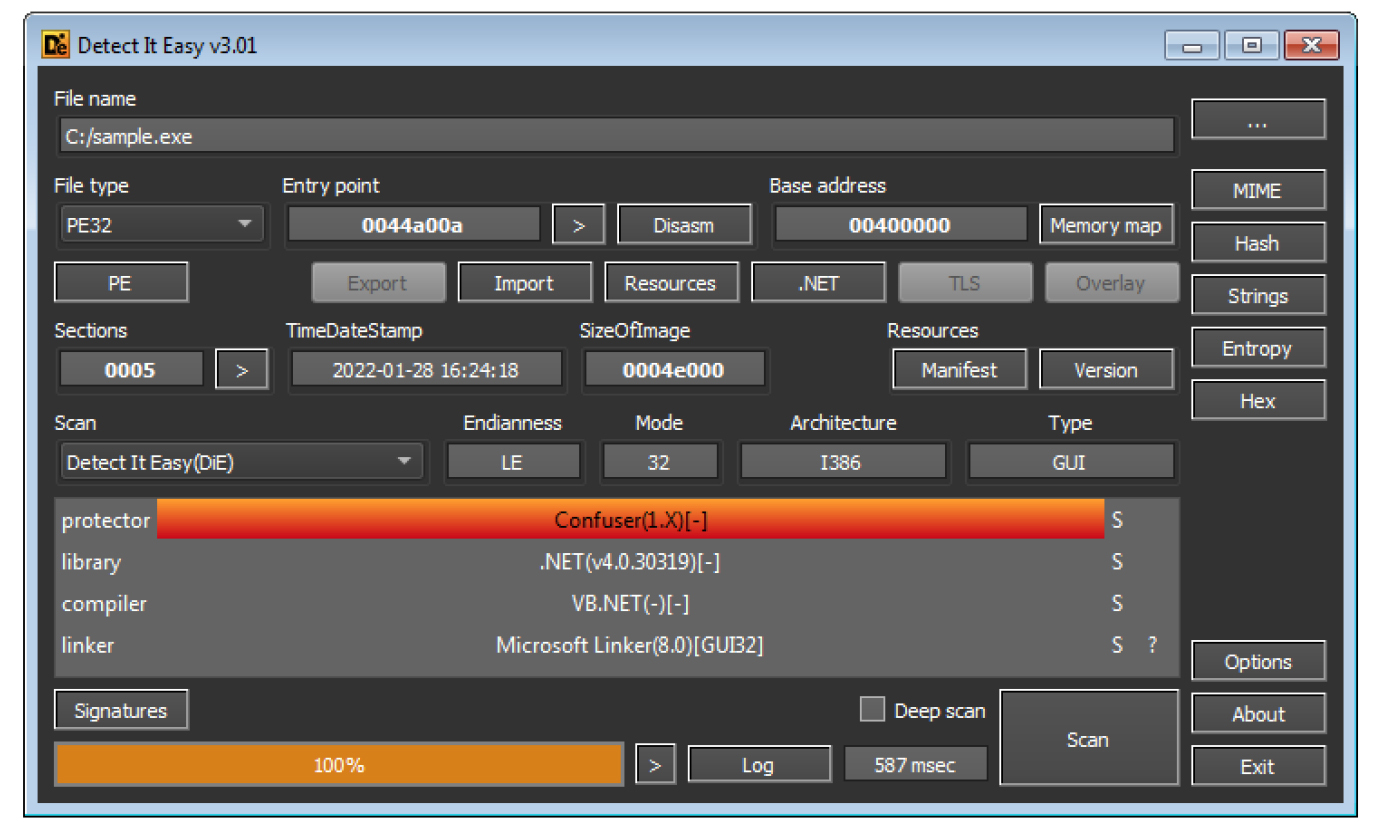Select the .NET(v4.0.30319)[-] library result
This screenshot has width=1395, height=829.
coord(630,562)
